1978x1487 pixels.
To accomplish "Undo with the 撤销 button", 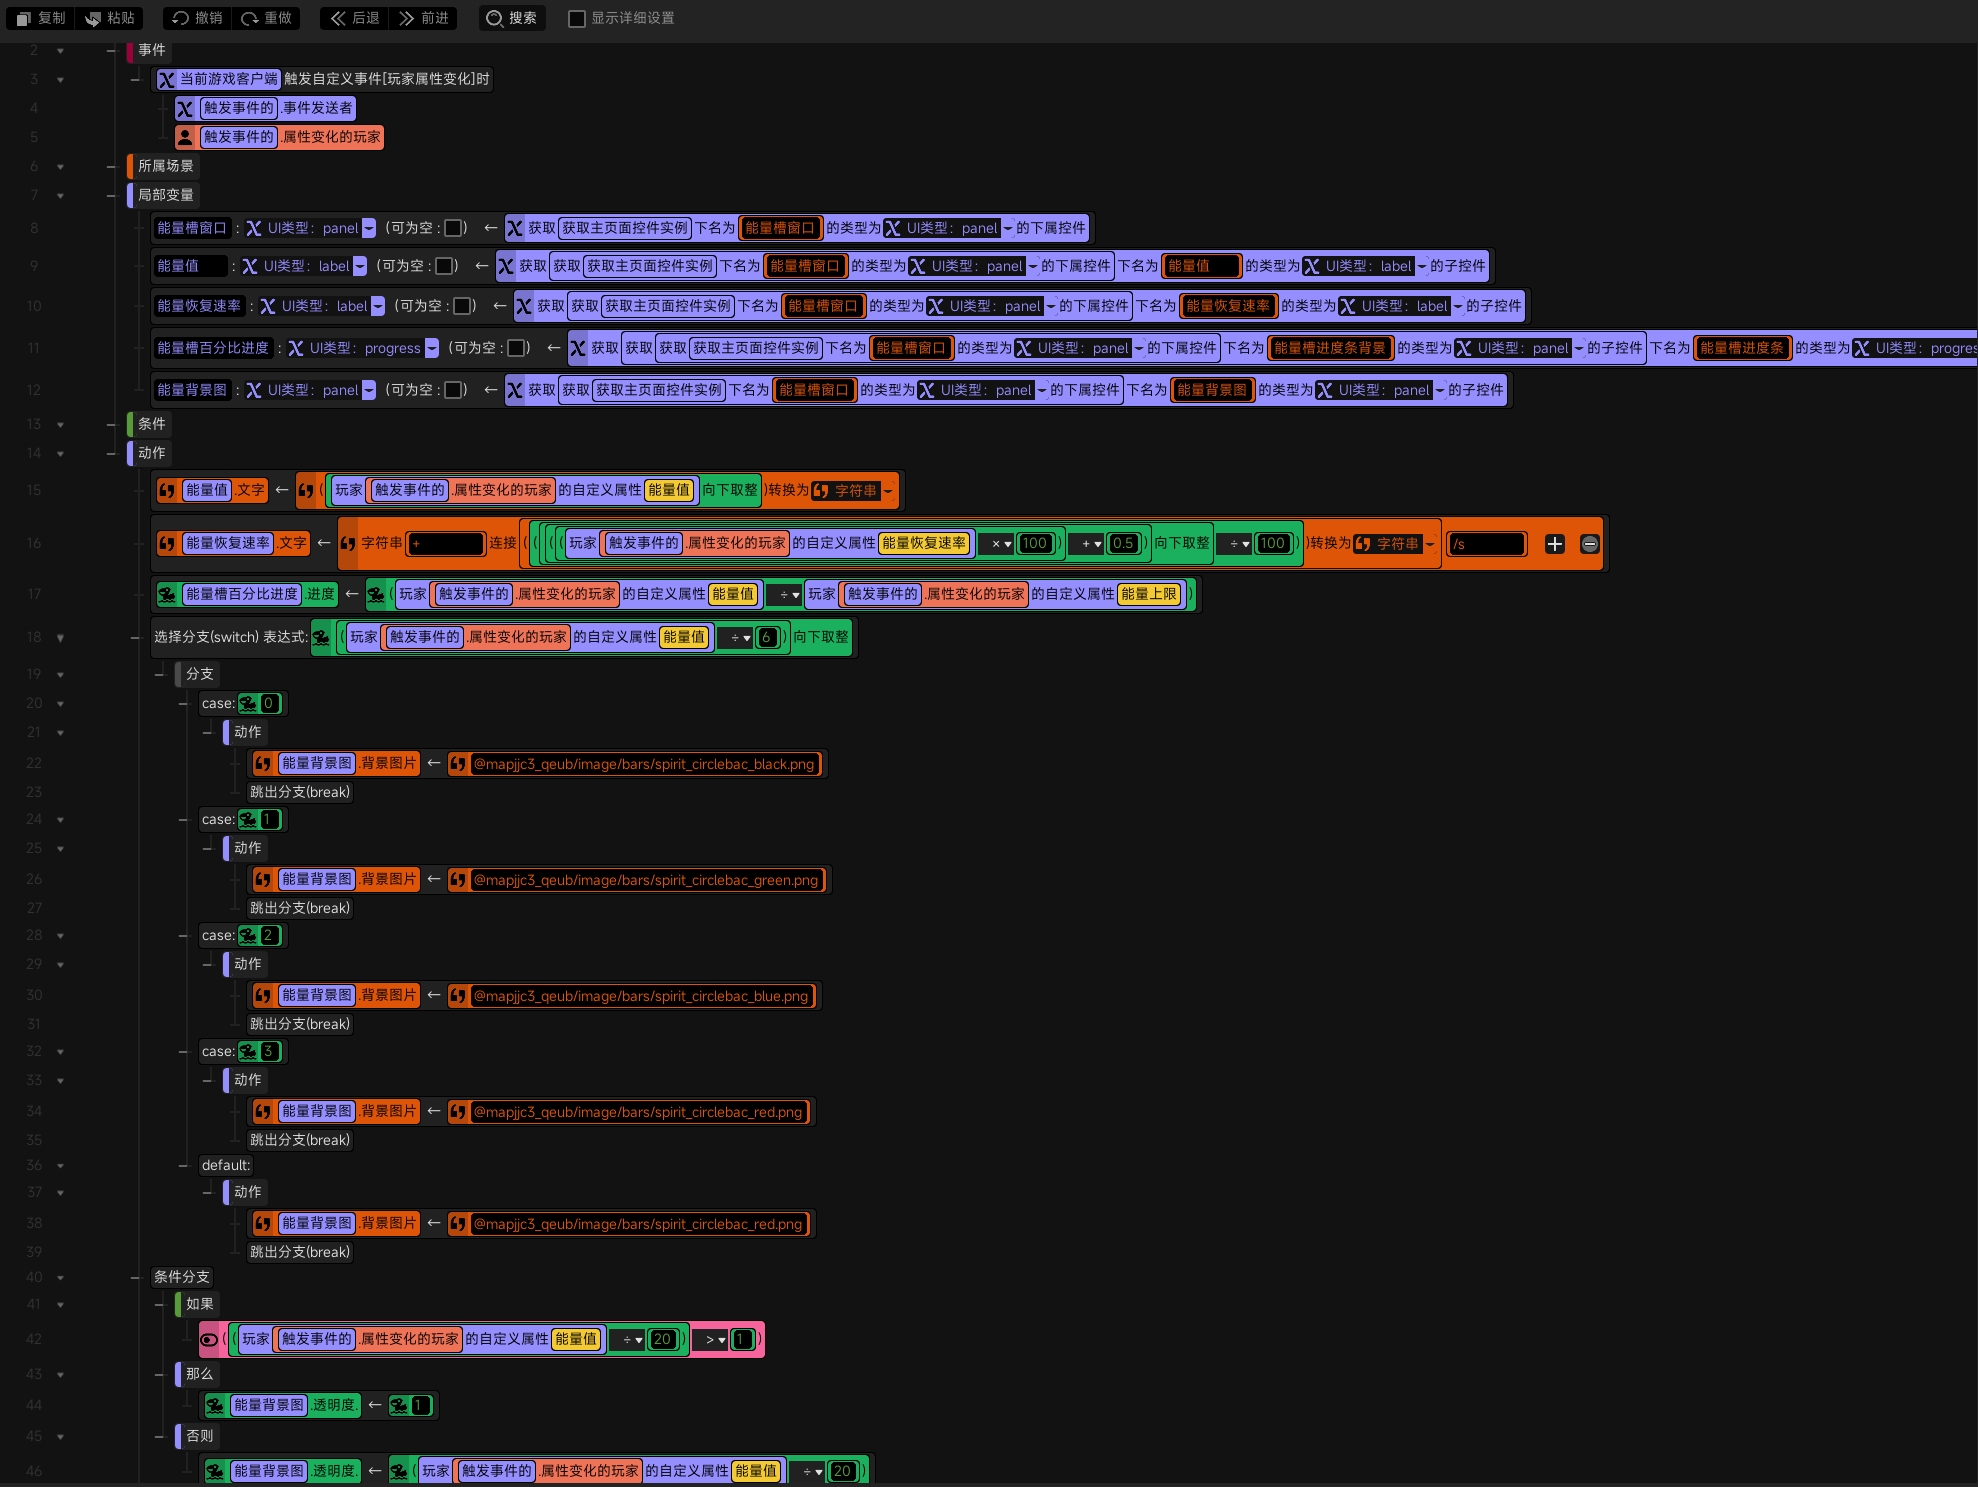I will click(x=197, y=18).
